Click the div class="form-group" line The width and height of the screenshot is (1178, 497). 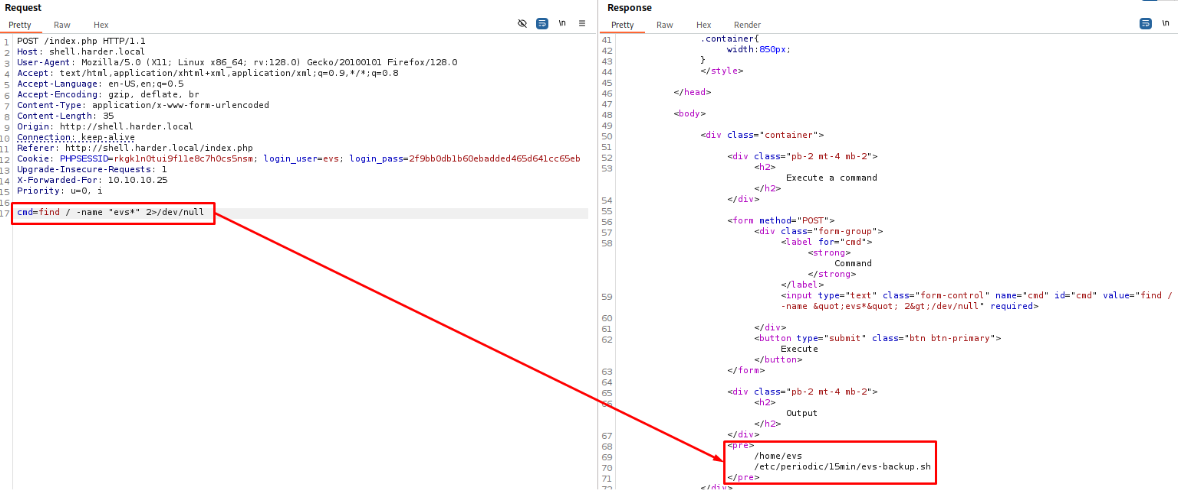point(819,232)
